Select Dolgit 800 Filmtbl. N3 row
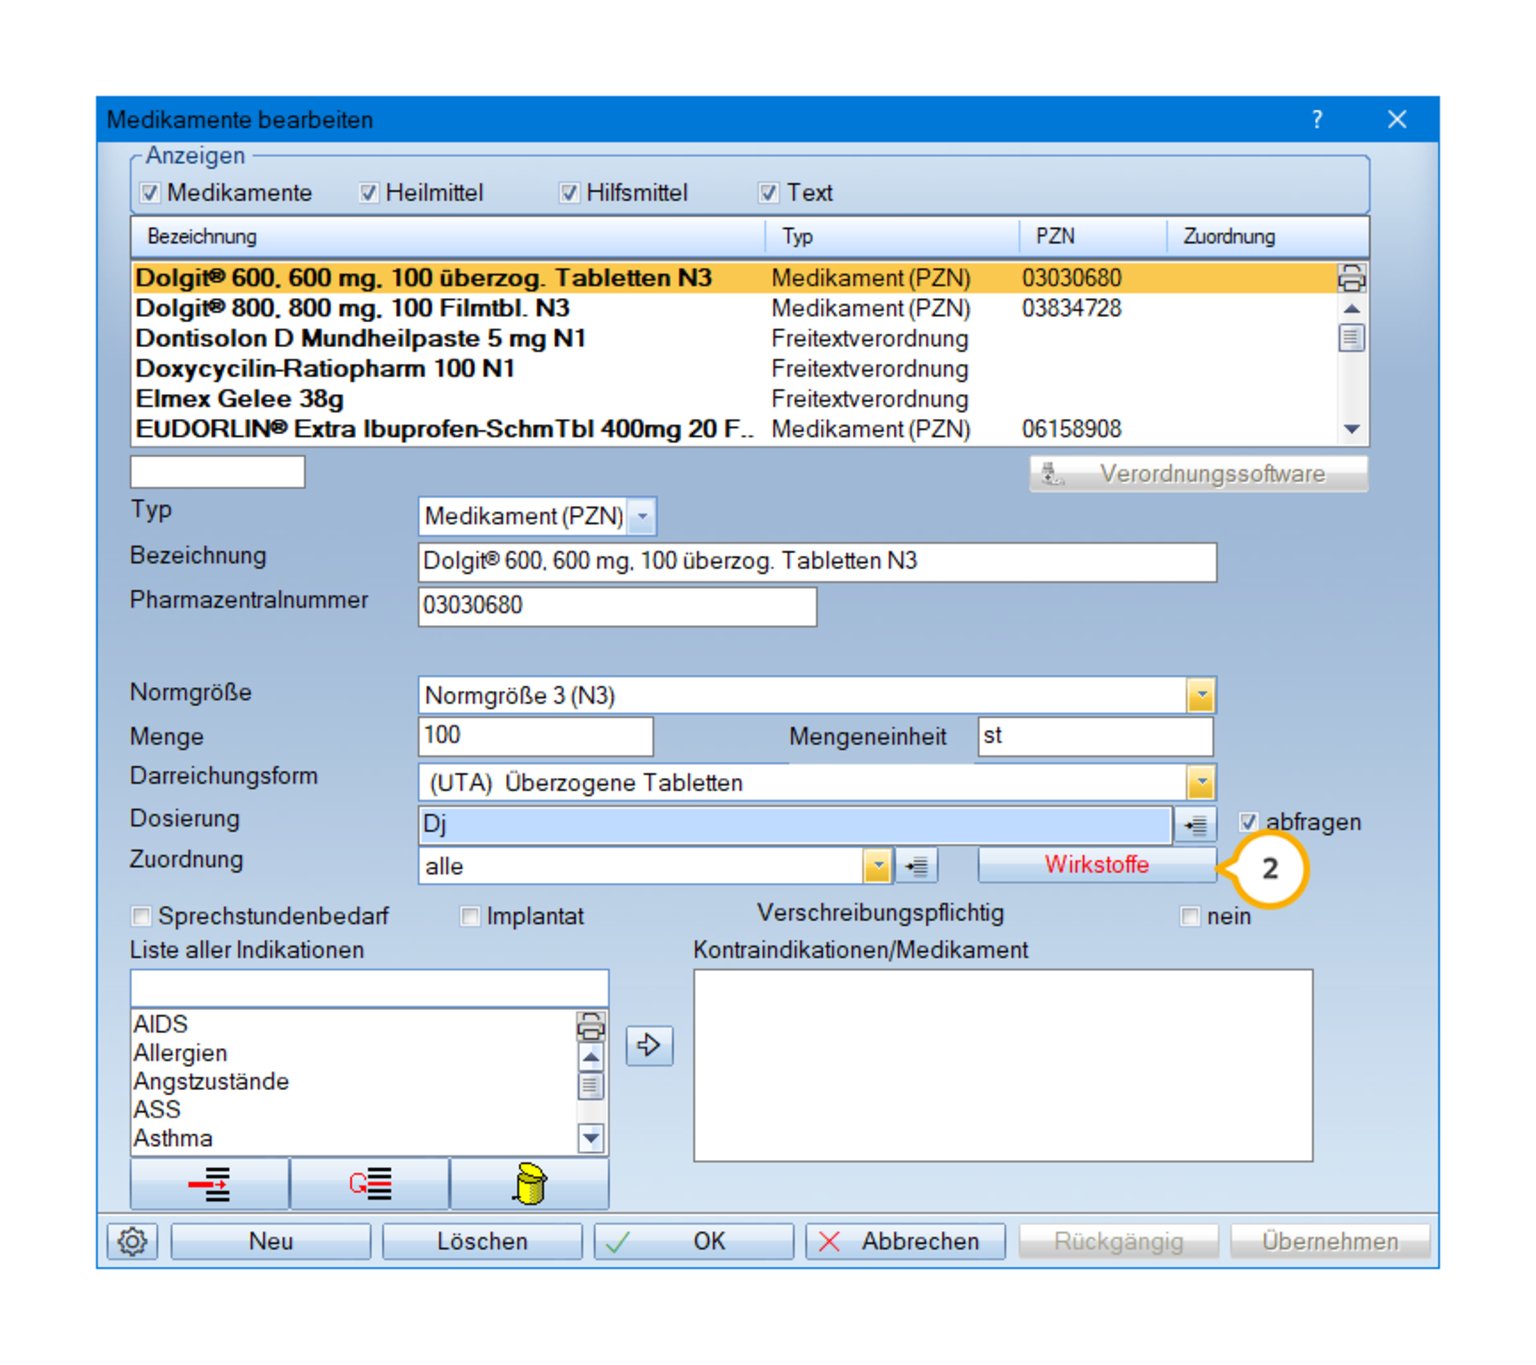The height and width of the screenshot is (1365, 1536). (x=734, y=308)
